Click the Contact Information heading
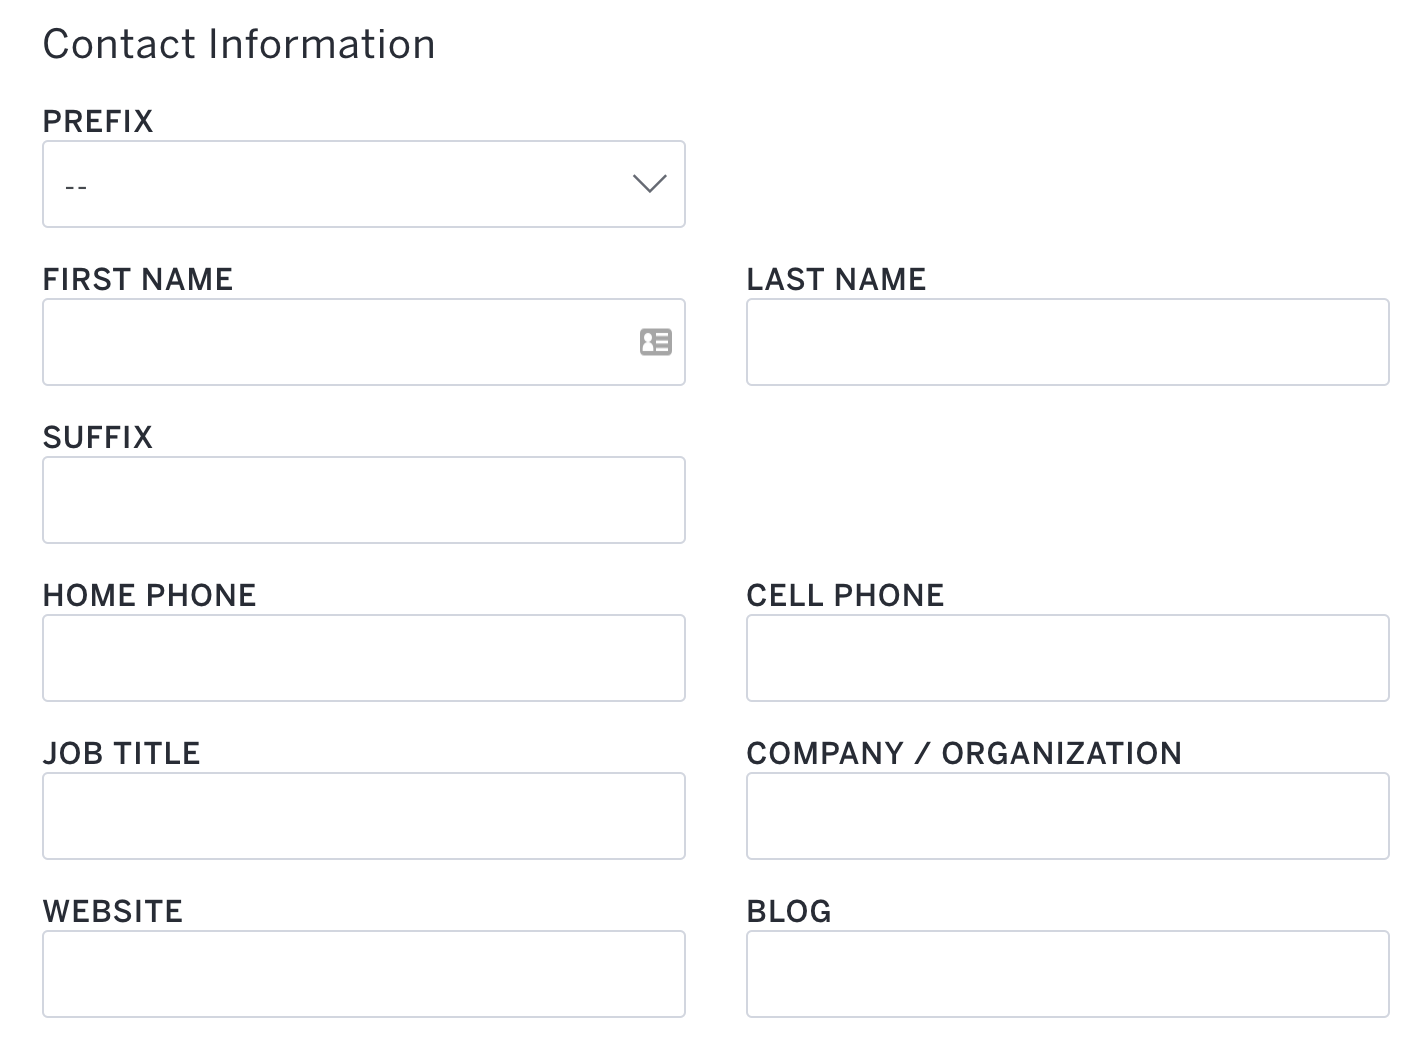The image size is (1428, 1062). click(x=239, y=44)
